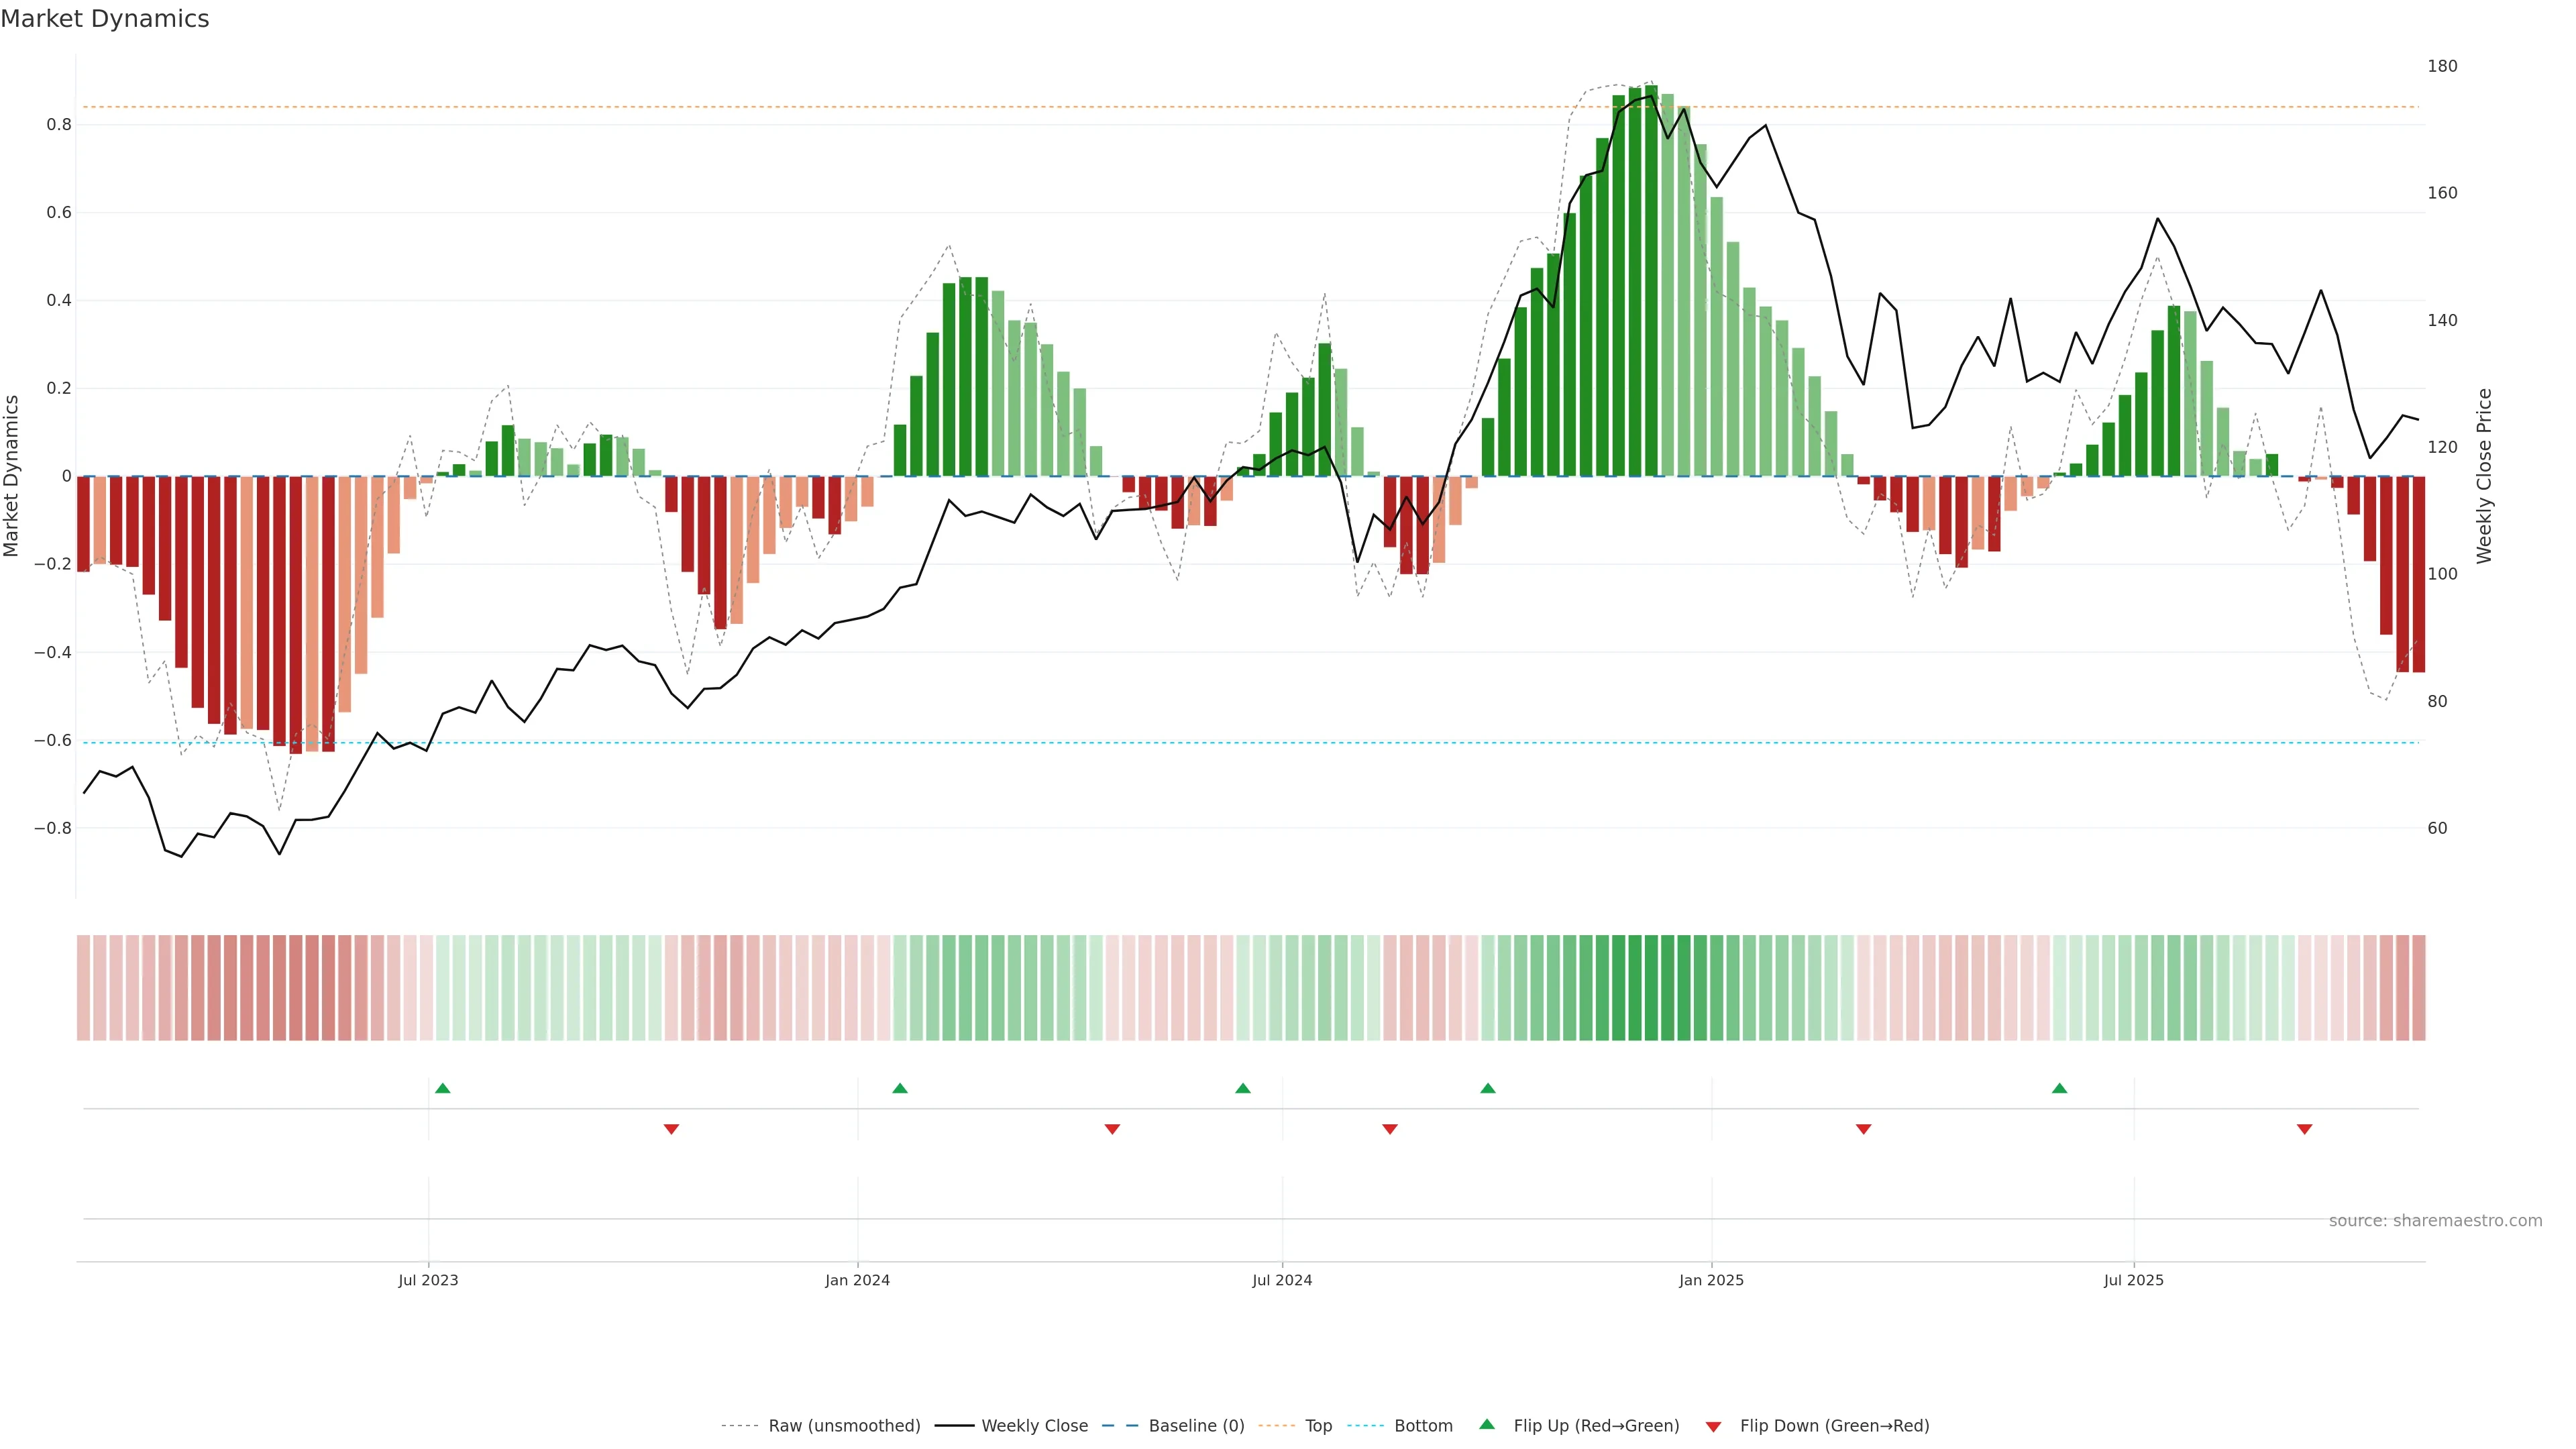Click the flip-up triangle before Jul 2024
Image resolution: width=2576 pixels, height=1449 pixels.
(1243, 1088)
